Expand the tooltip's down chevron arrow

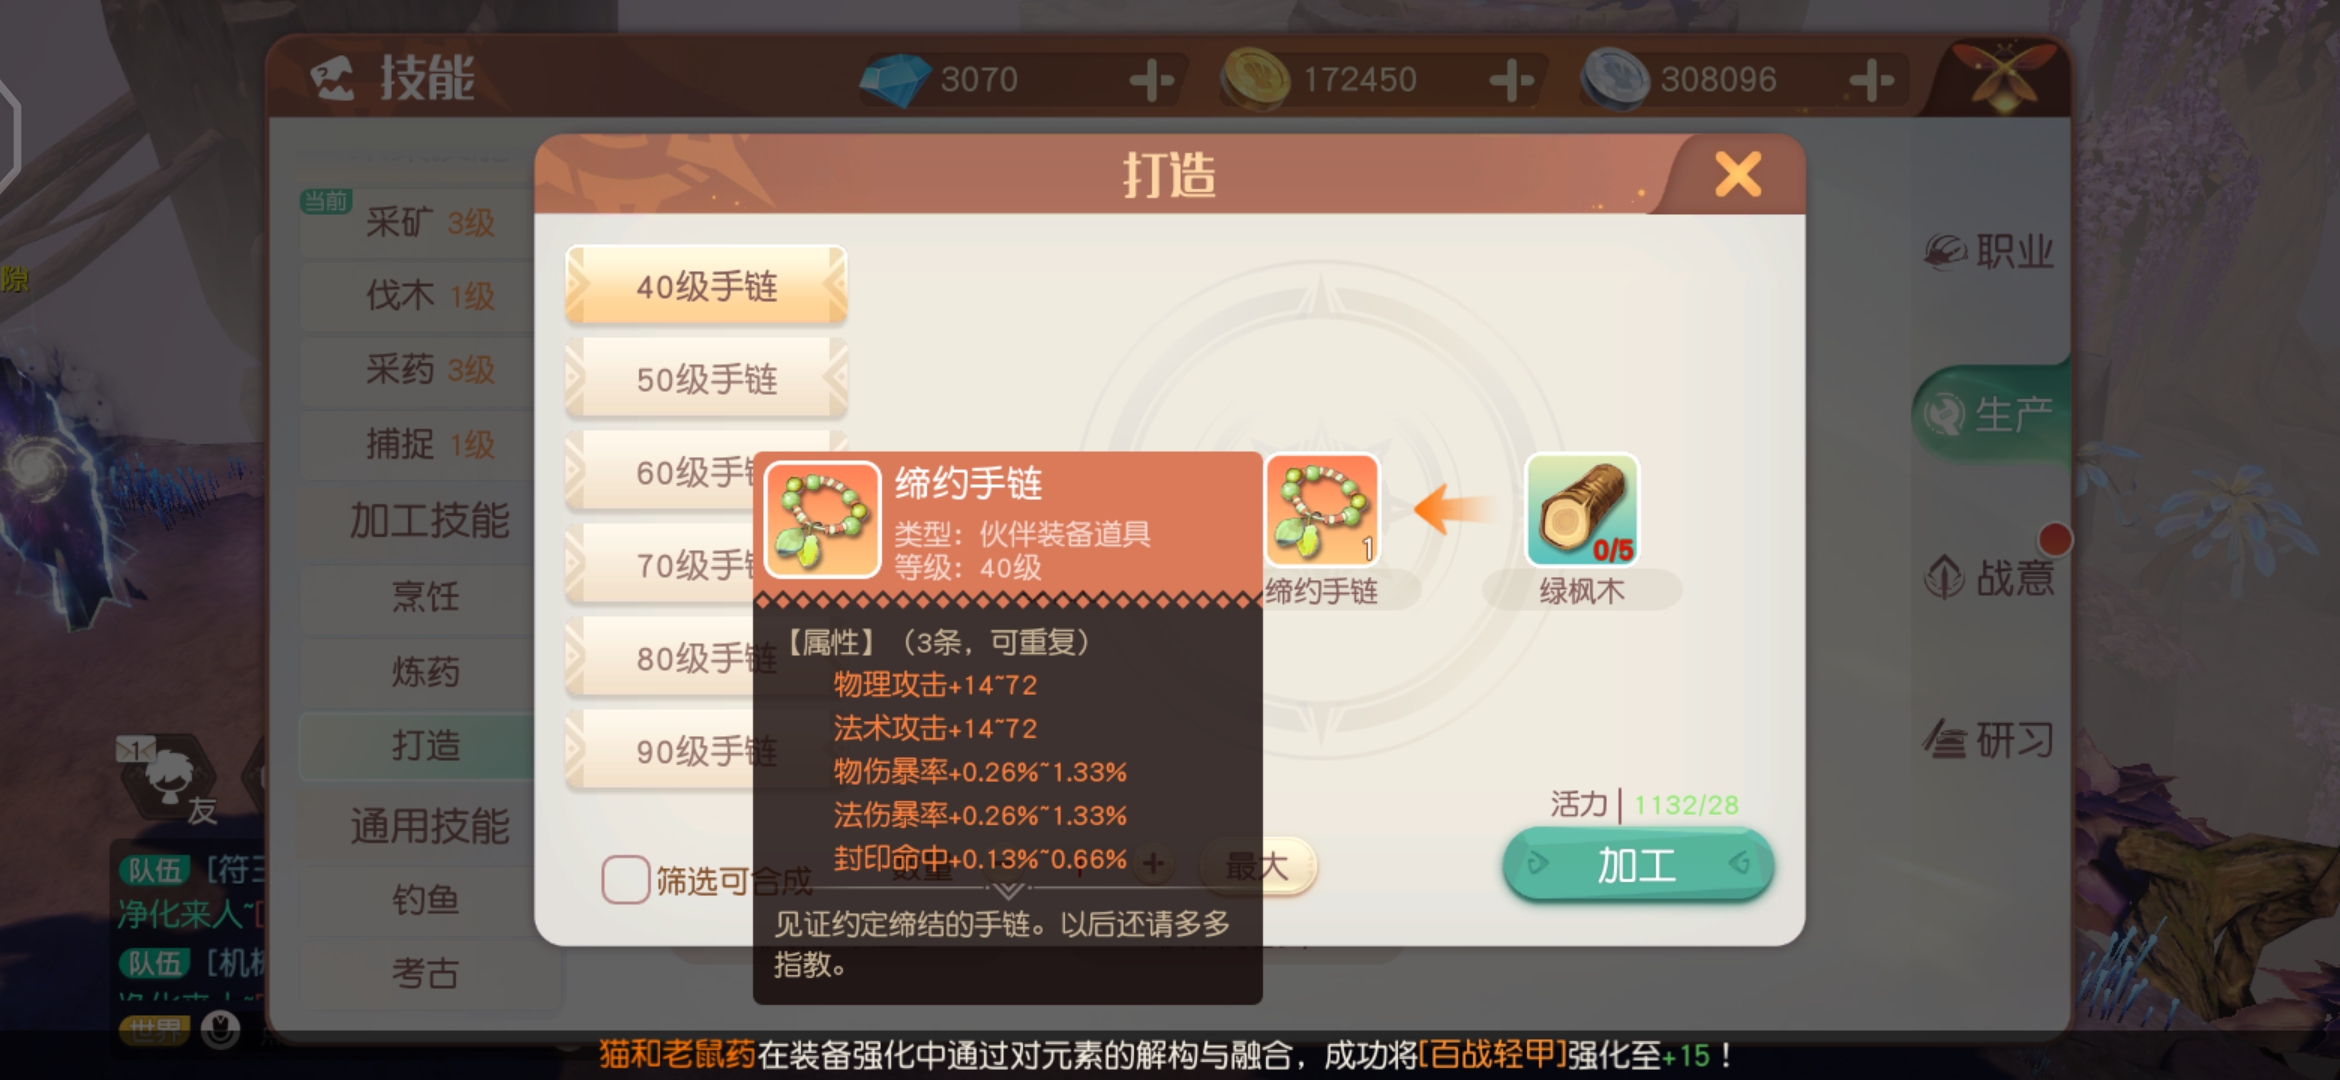tap(1008, 889)
